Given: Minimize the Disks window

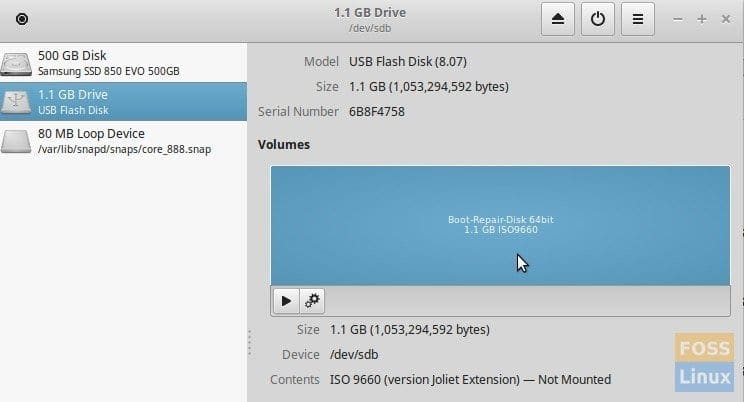Looking at the screenshot, I should point(678,19).
